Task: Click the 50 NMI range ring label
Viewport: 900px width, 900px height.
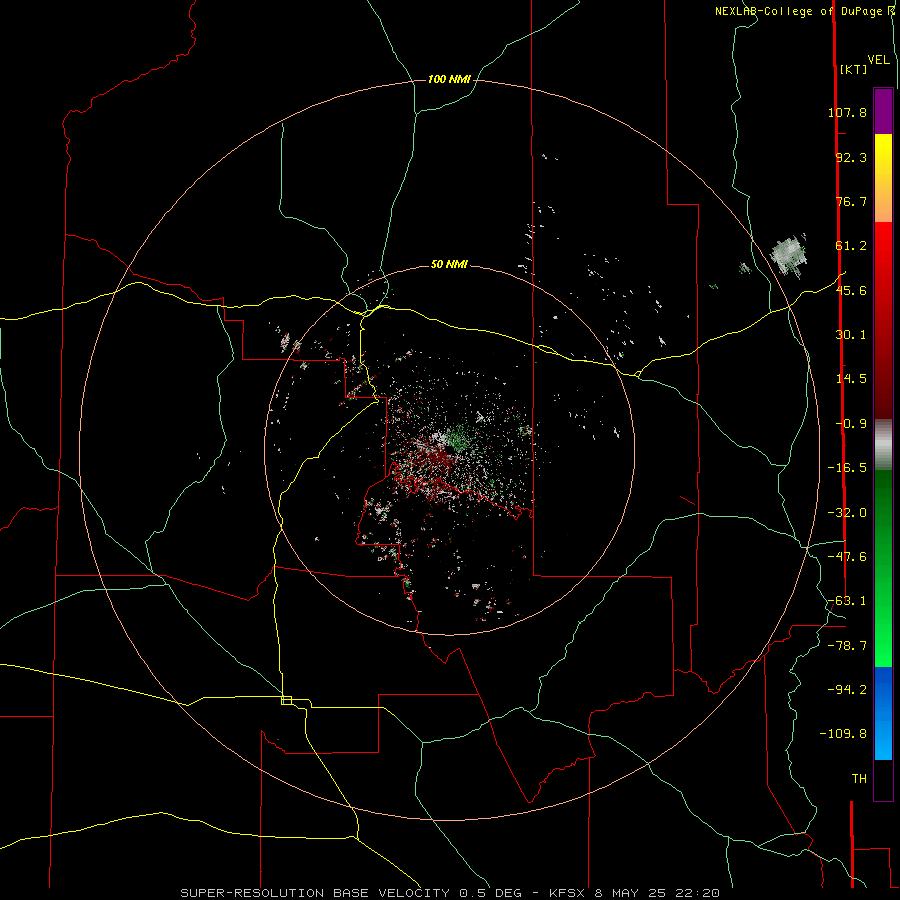Action: (x=449, y=264)
